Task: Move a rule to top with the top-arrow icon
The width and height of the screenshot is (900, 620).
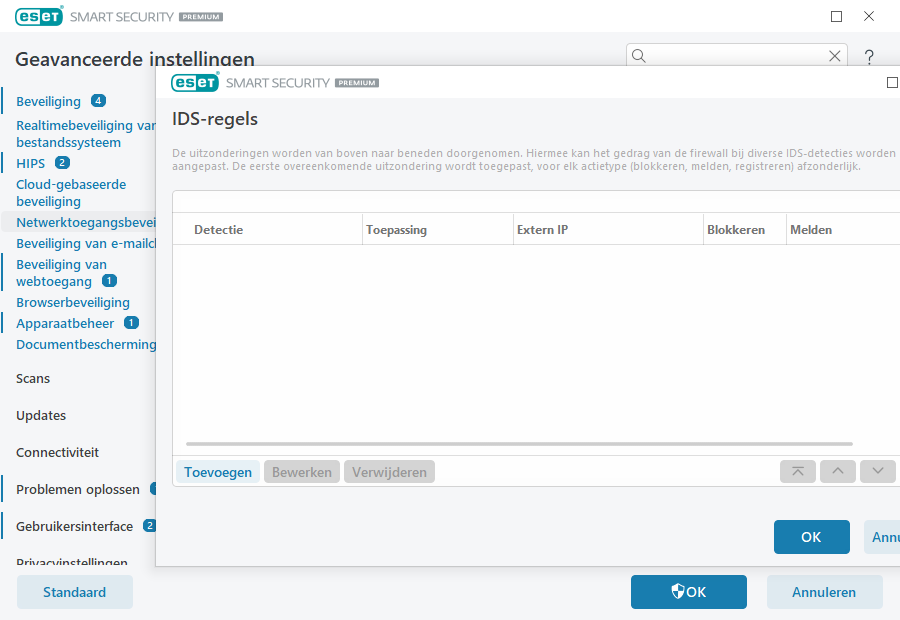Action: (797, 471)
